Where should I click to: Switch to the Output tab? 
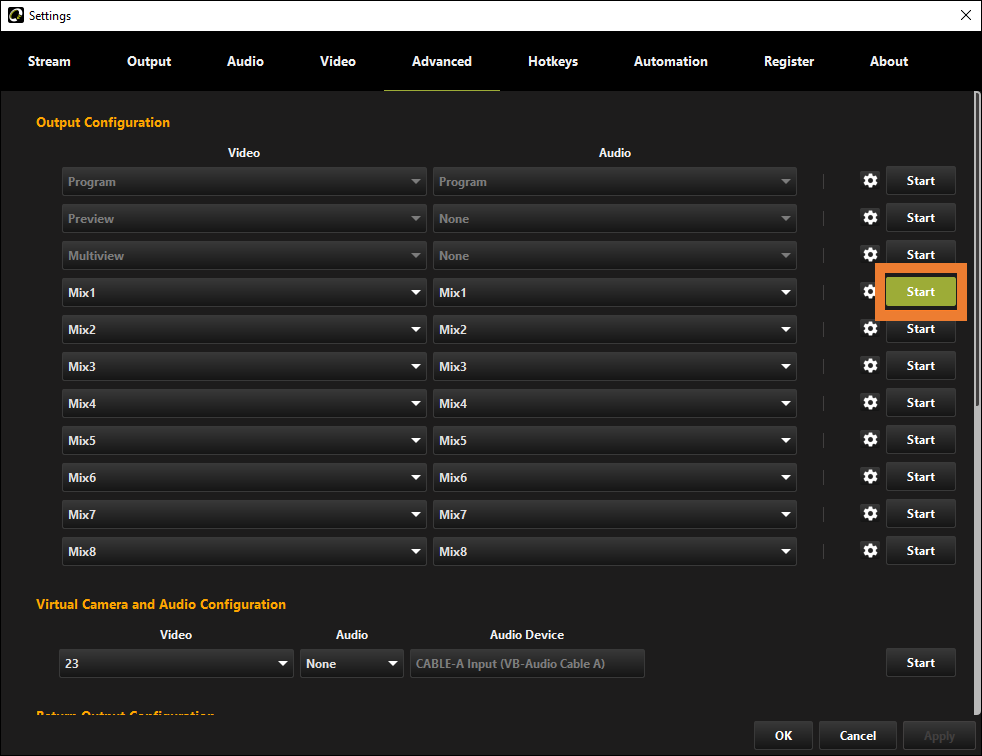point(149,61)
